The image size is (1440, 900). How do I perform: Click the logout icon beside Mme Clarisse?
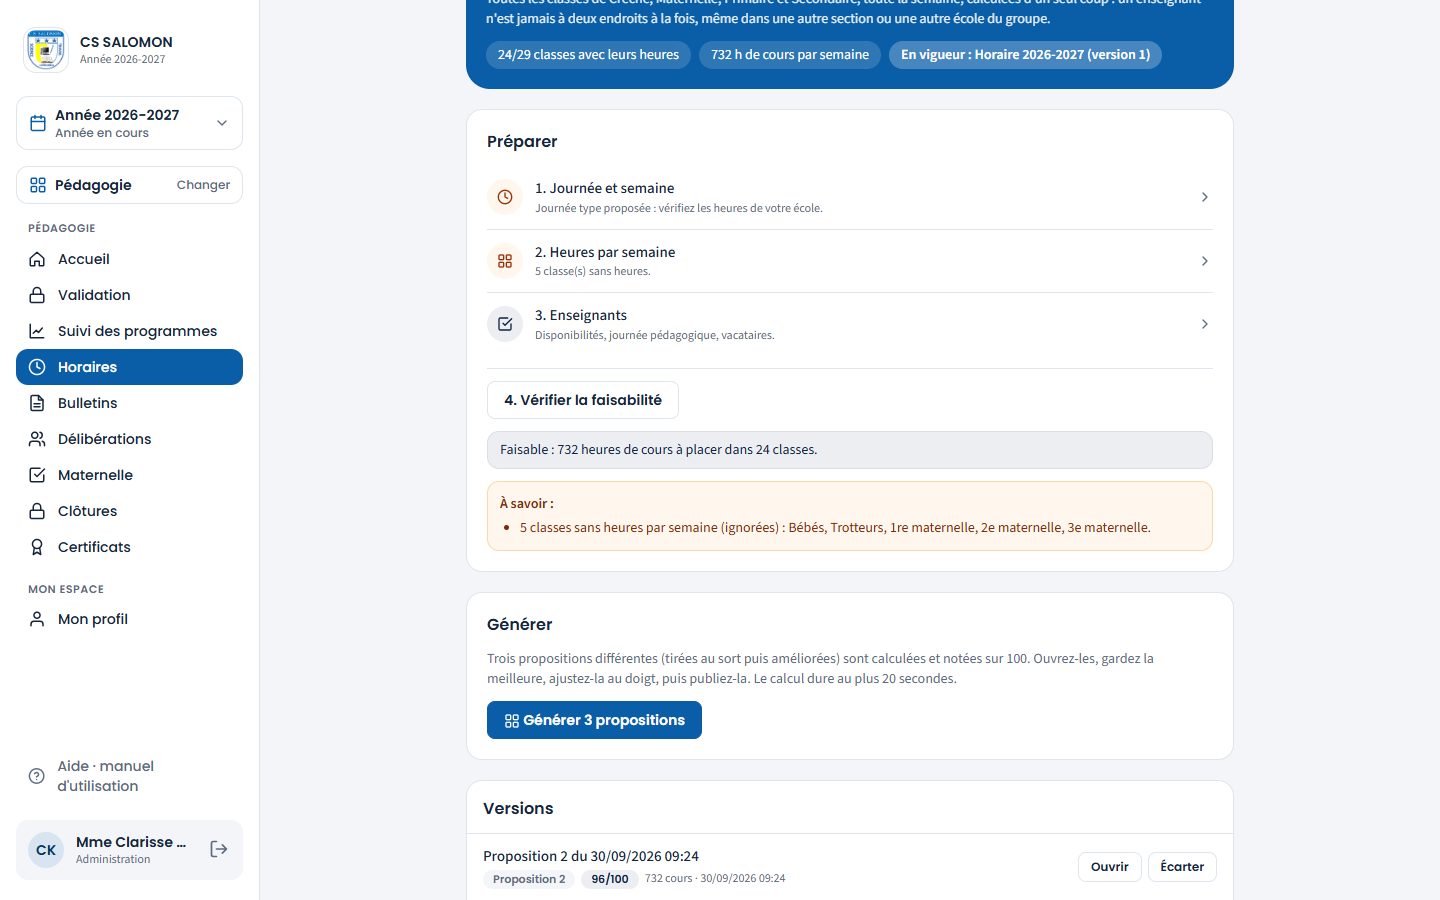(x=219, y=849)
